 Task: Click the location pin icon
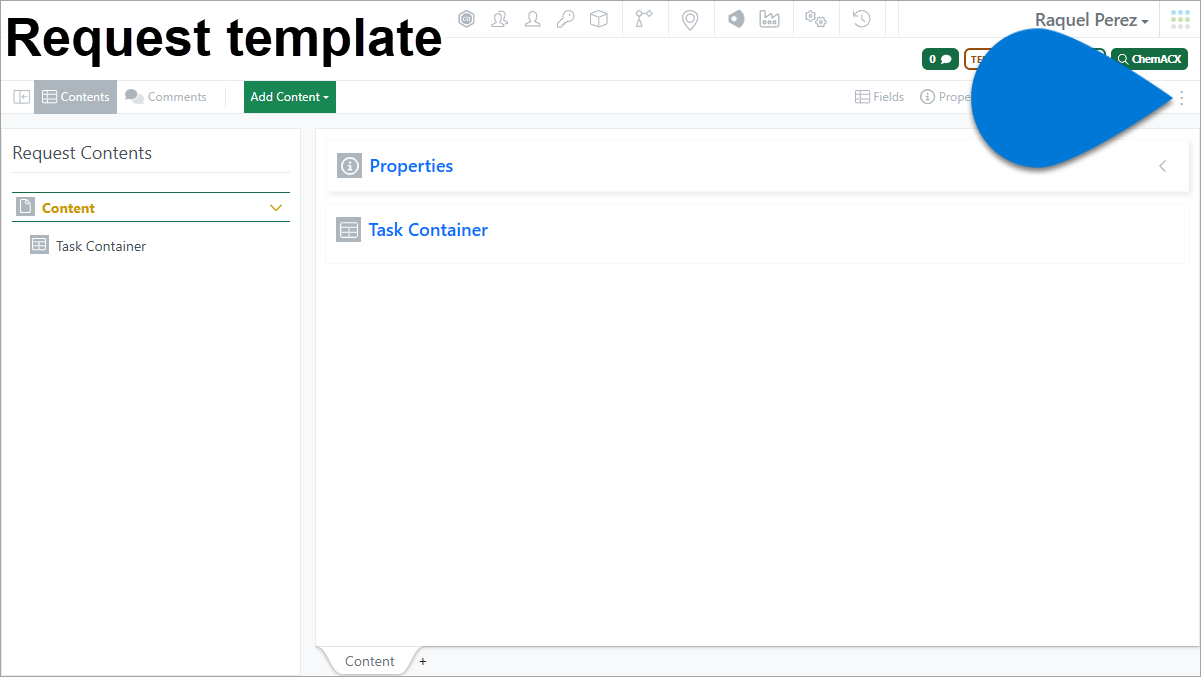click(x=690, y=20)
